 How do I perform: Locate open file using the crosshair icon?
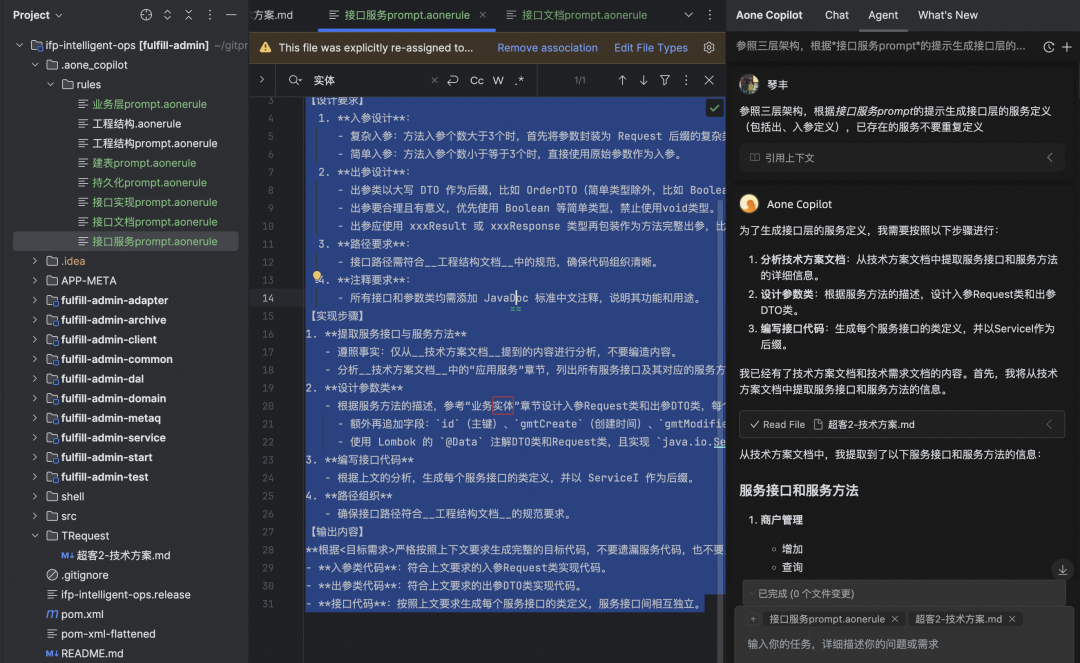pos(146,14)
